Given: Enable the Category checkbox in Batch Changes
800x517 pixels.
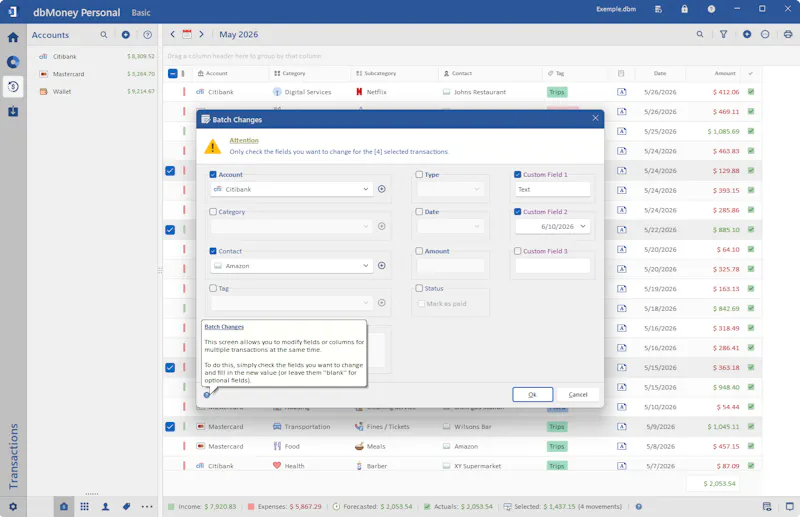Looking at the screenshot, I should point(213,211).
